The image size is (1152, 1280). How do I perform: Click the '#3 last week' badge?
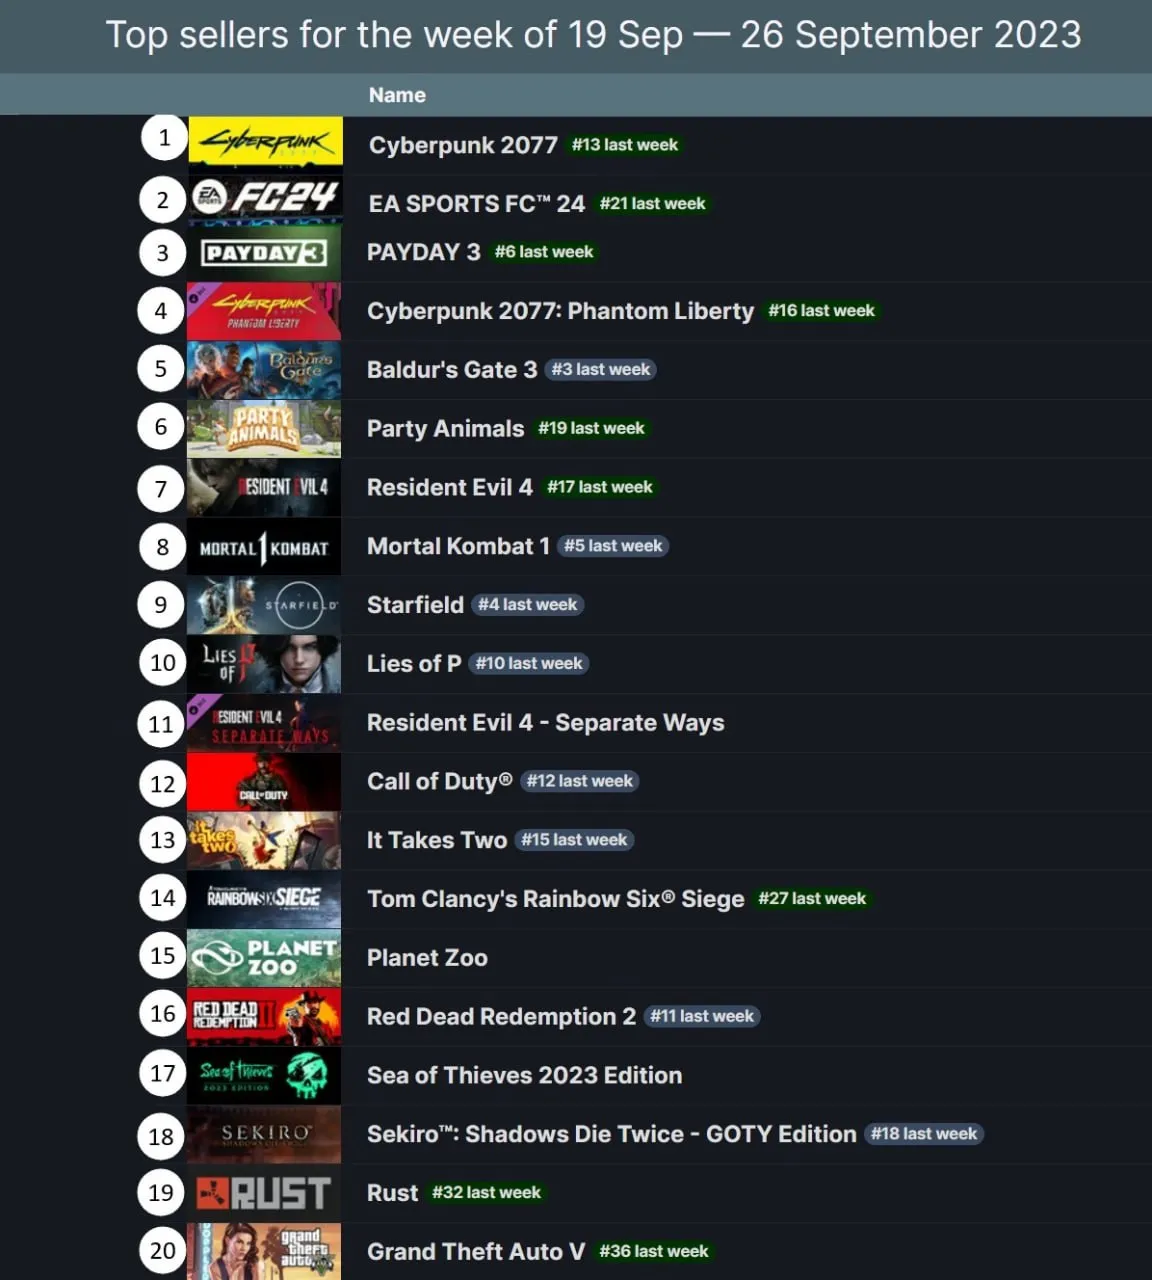[x=600, y=370]
